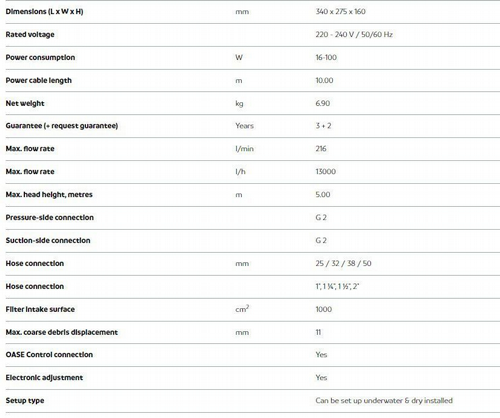Viewport: 500px width, 418px height.
Task: Select the Pressure-side connection label
Action: (x=50, y=217)
